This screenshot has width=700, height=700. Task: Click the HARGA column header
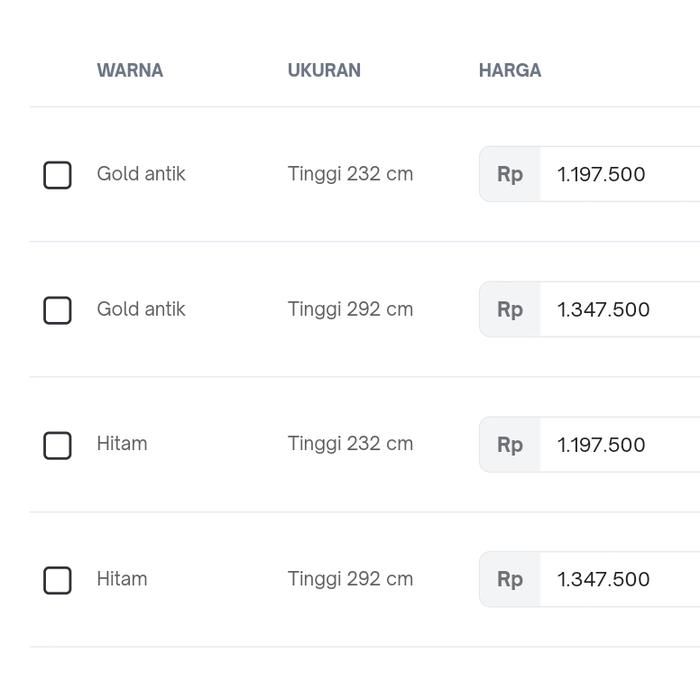click(510, 71)
